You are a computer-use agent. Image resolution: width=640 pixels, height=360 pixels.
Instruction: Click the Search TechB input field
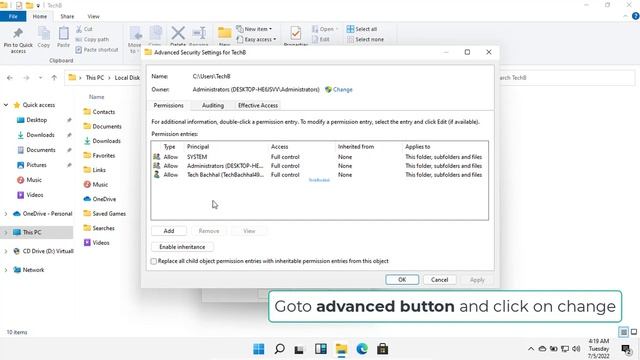pos(567,78)
